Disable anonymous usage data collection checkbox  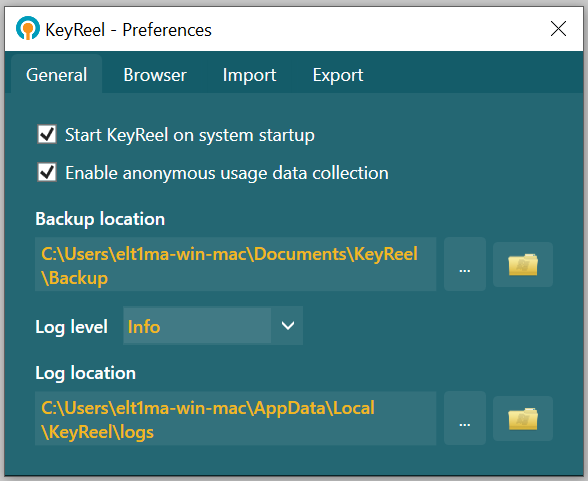click(47, 172)
